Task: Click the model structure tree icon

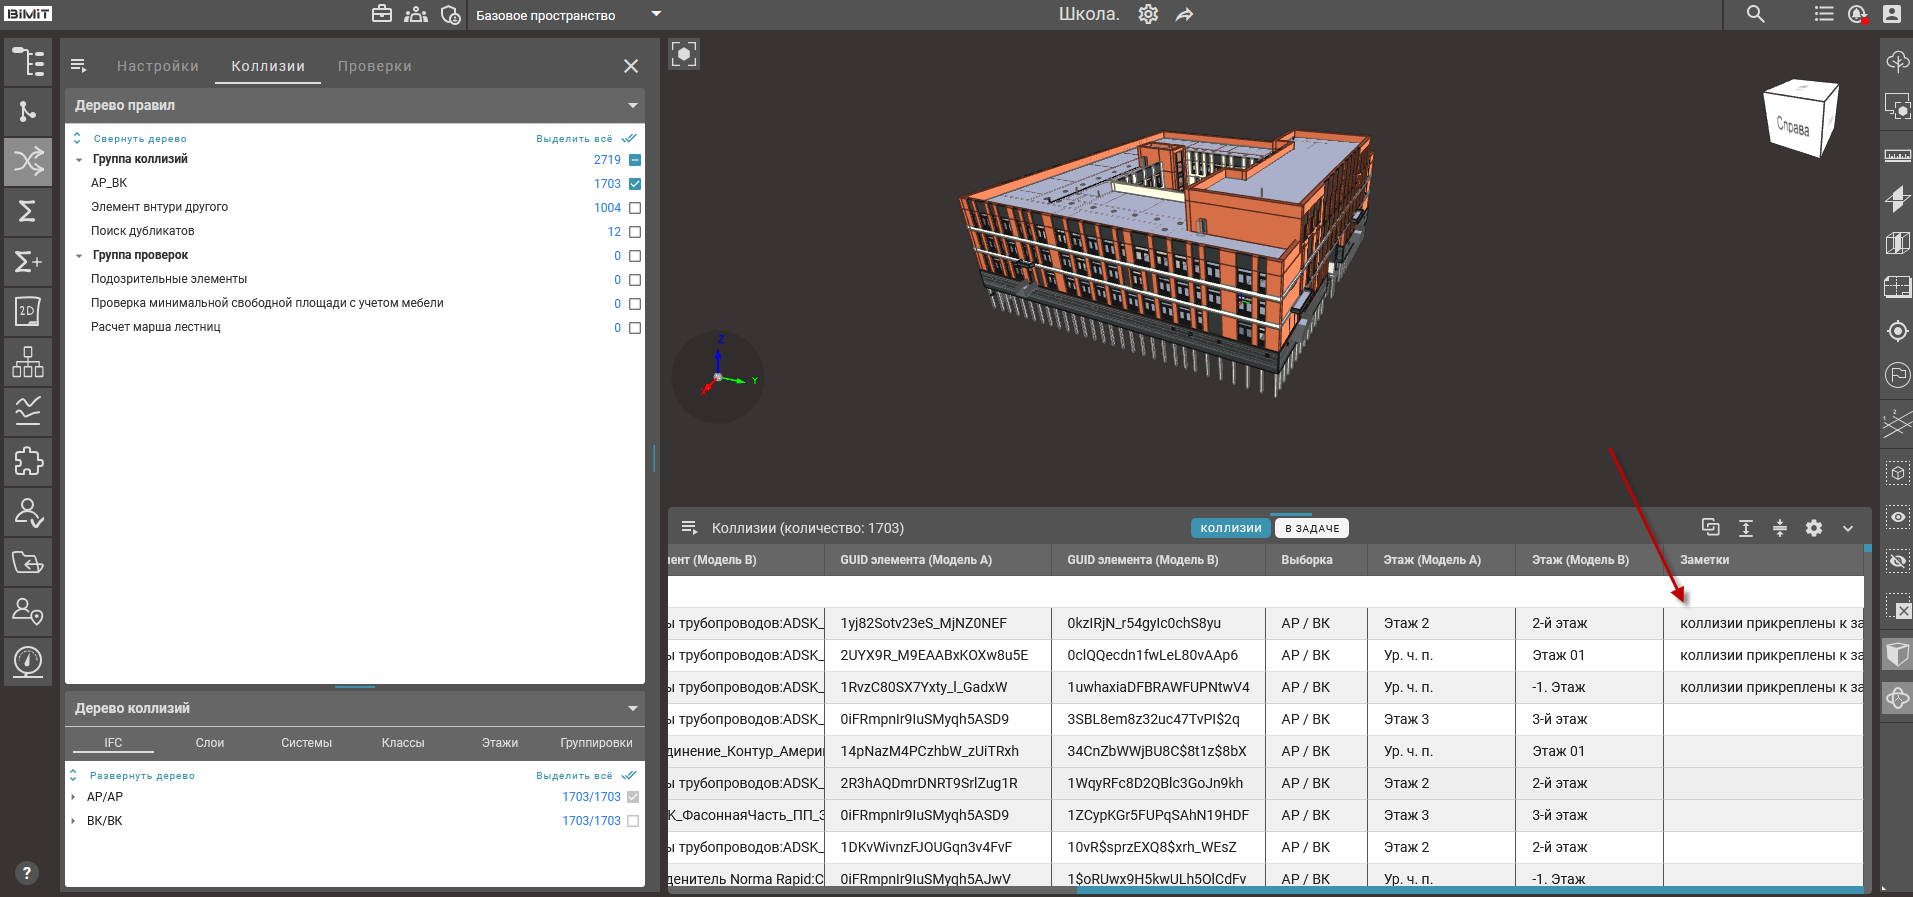Action: click(28, 62)
